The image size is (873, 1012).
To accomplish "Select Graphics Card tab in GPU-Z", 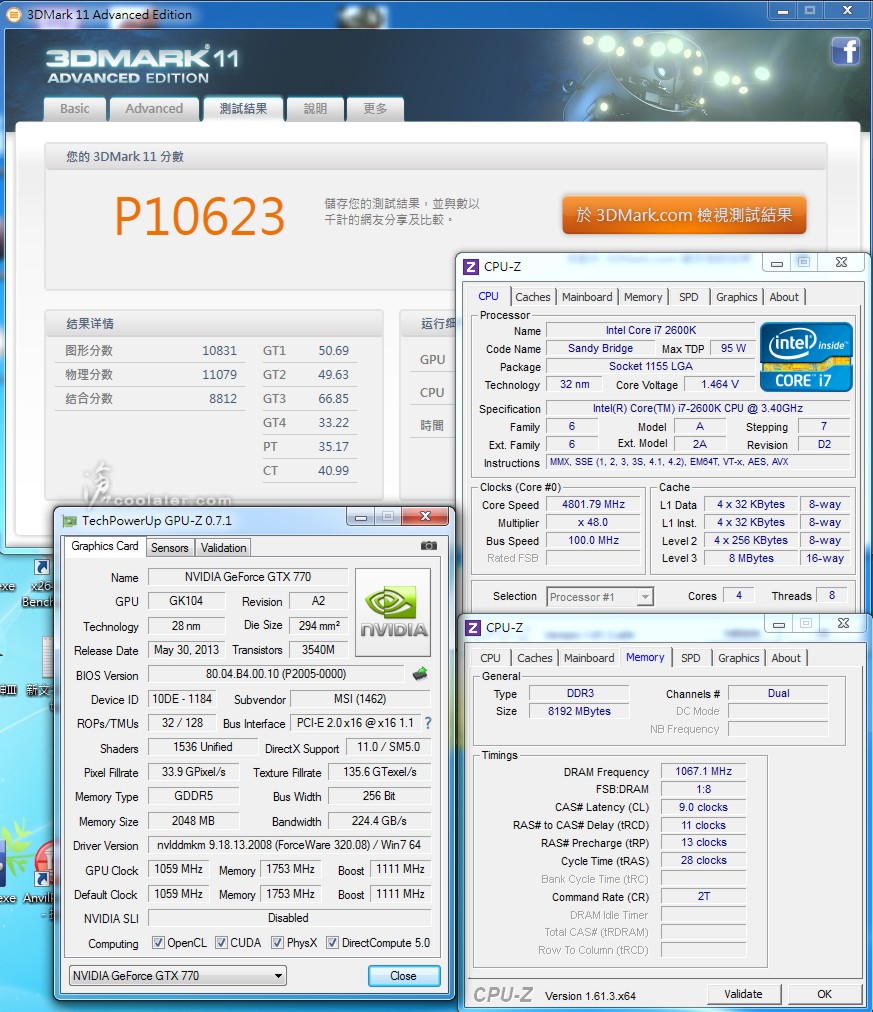I will point(105,546).
